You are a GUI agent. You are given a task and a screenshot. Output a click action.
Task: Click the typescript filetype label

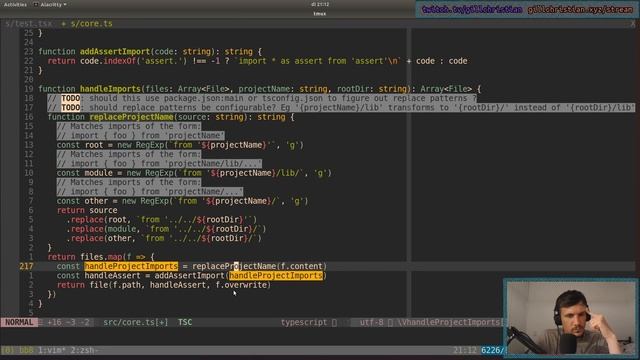(304, 322)
